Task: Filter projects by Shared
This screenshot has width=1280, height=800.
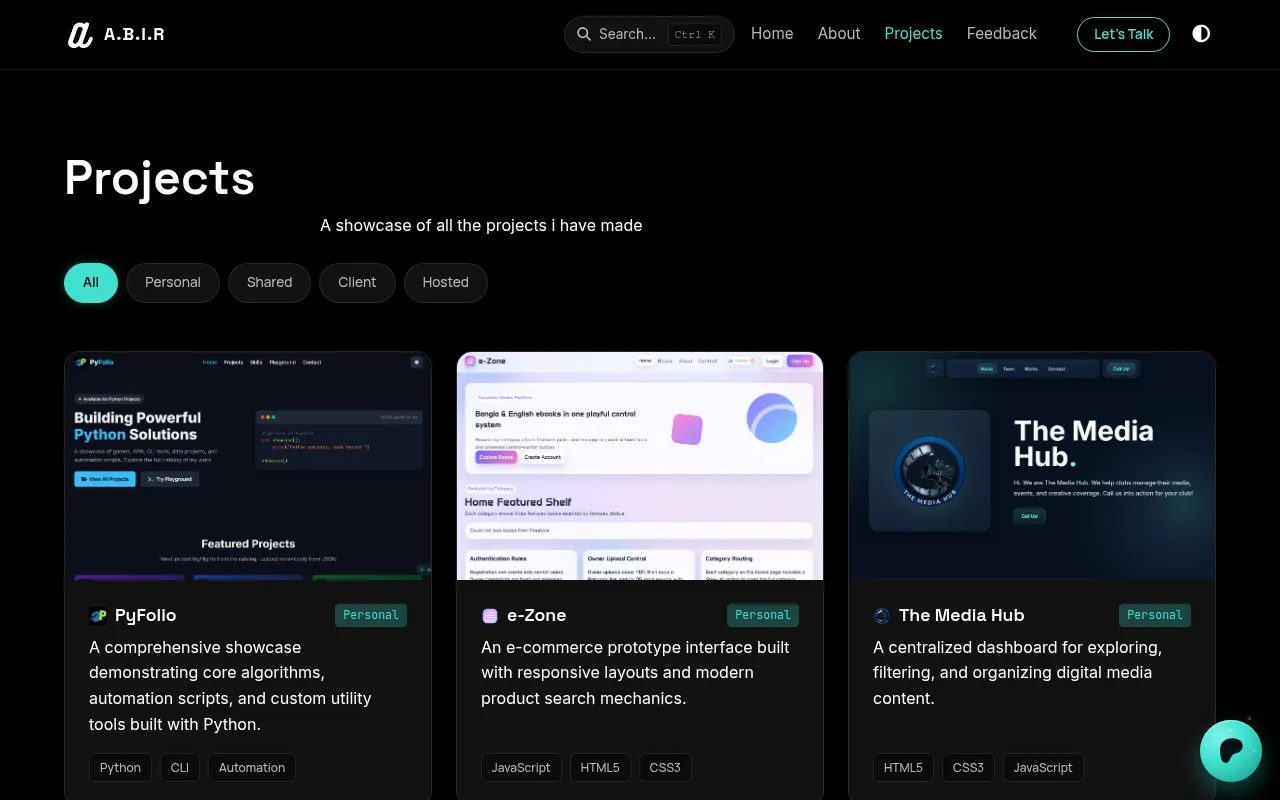Action: click(270, 283)
